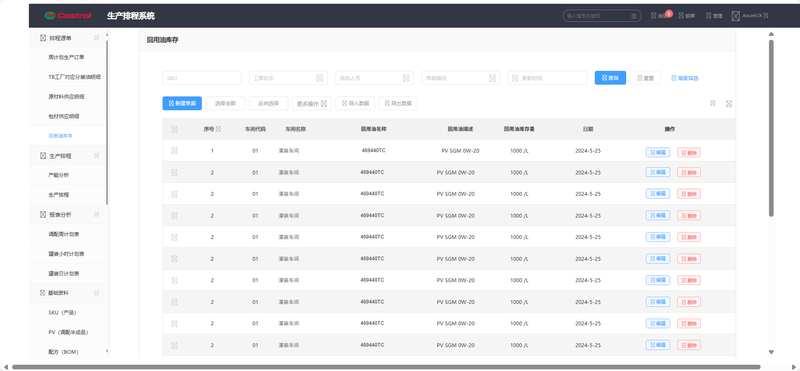Click the 锁屏 lock screen icon

681,16
